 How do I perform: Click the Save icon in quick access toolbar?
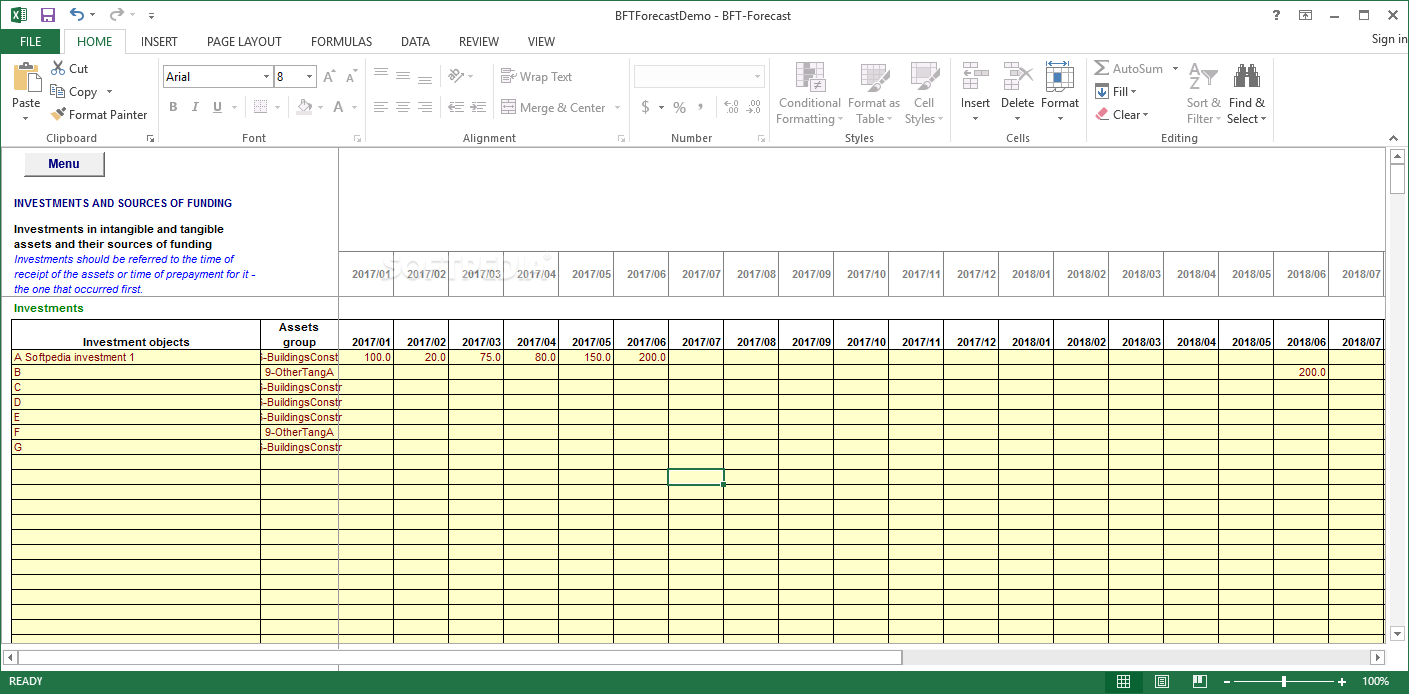[47, 15]
